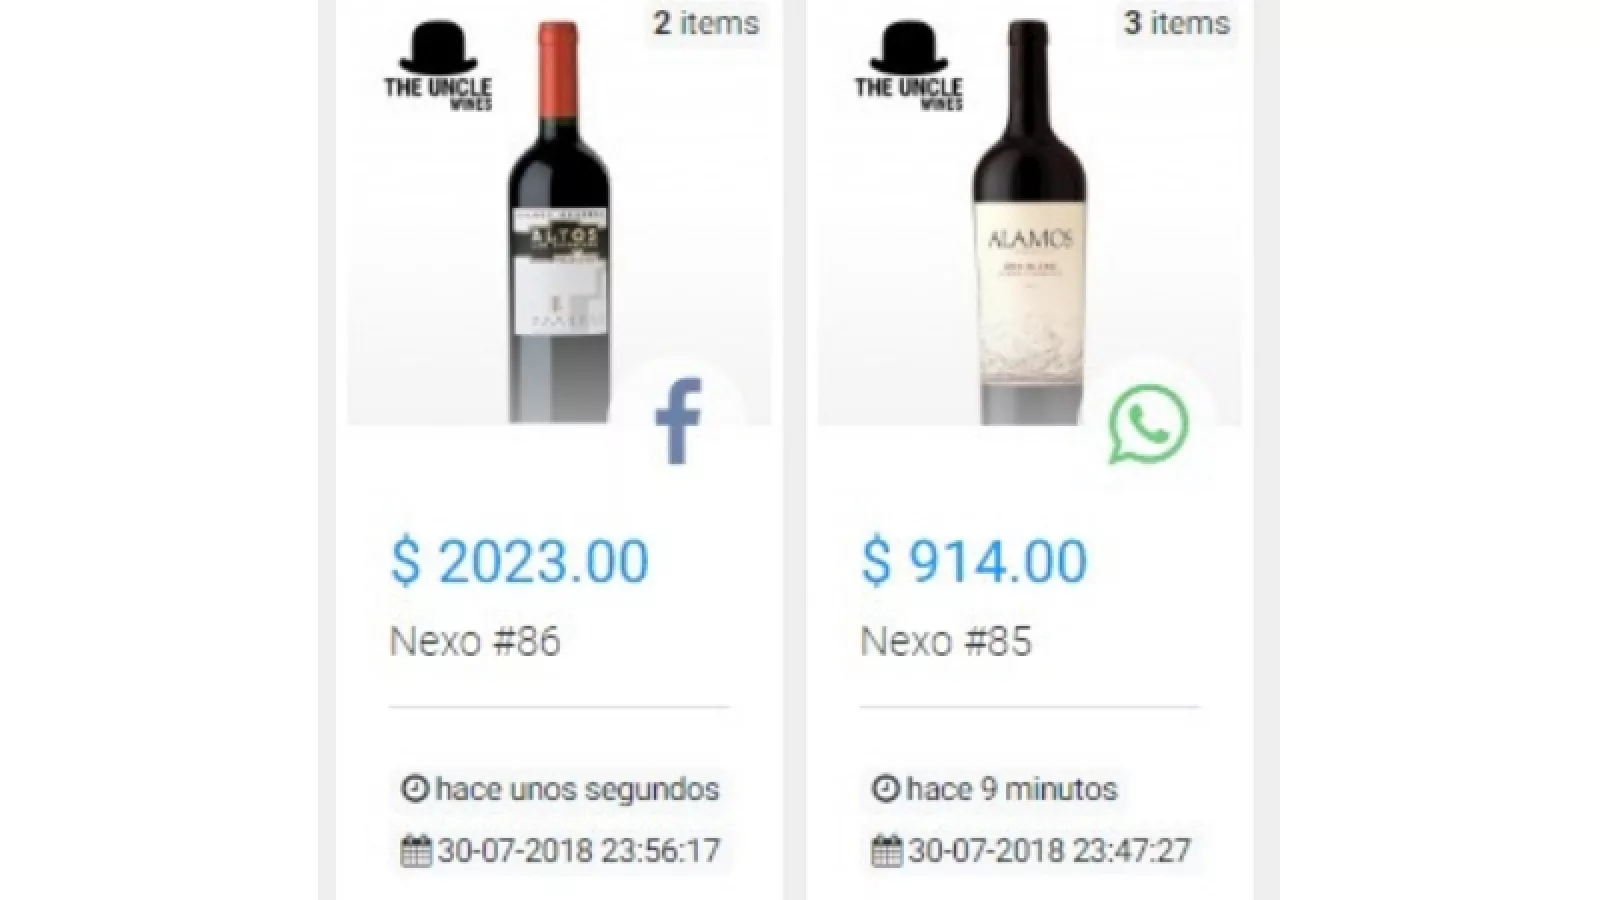Click the 'hace unos segundos' time label
Screen dimensions: 1600x900
[577, 789]
